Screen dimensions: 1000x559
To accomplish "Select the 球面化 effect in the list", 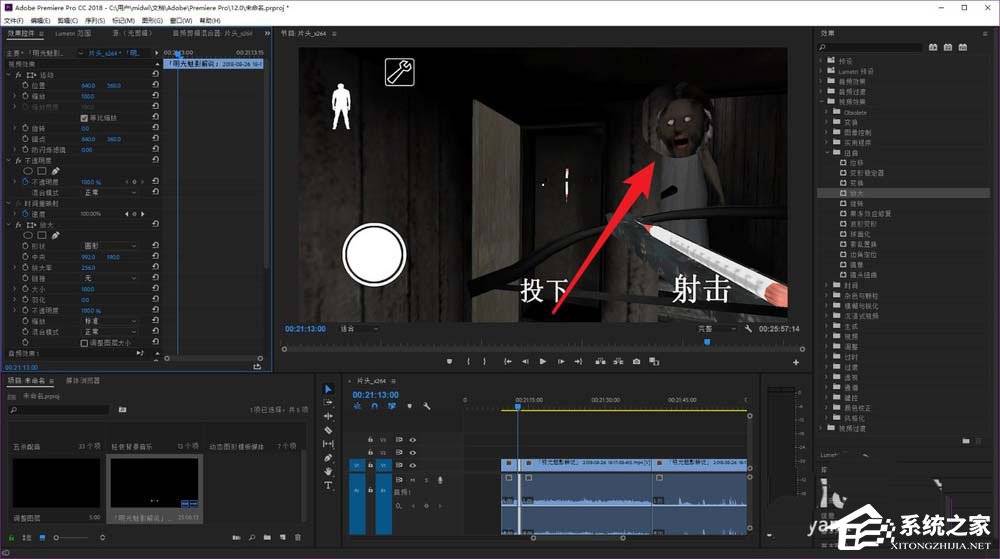I will pyautogui.click(x=858, y=234).
